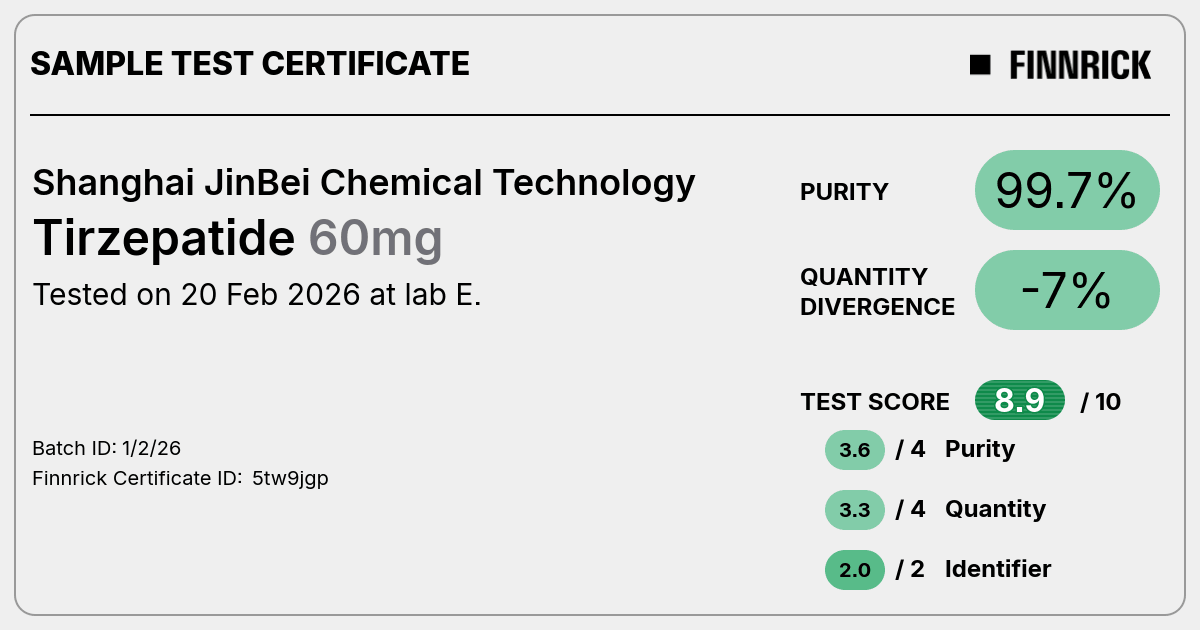The width and height of the screenshot is (1200, 630).
Task: Click the black square Finnrick logo icon
Action: [980, 65]
